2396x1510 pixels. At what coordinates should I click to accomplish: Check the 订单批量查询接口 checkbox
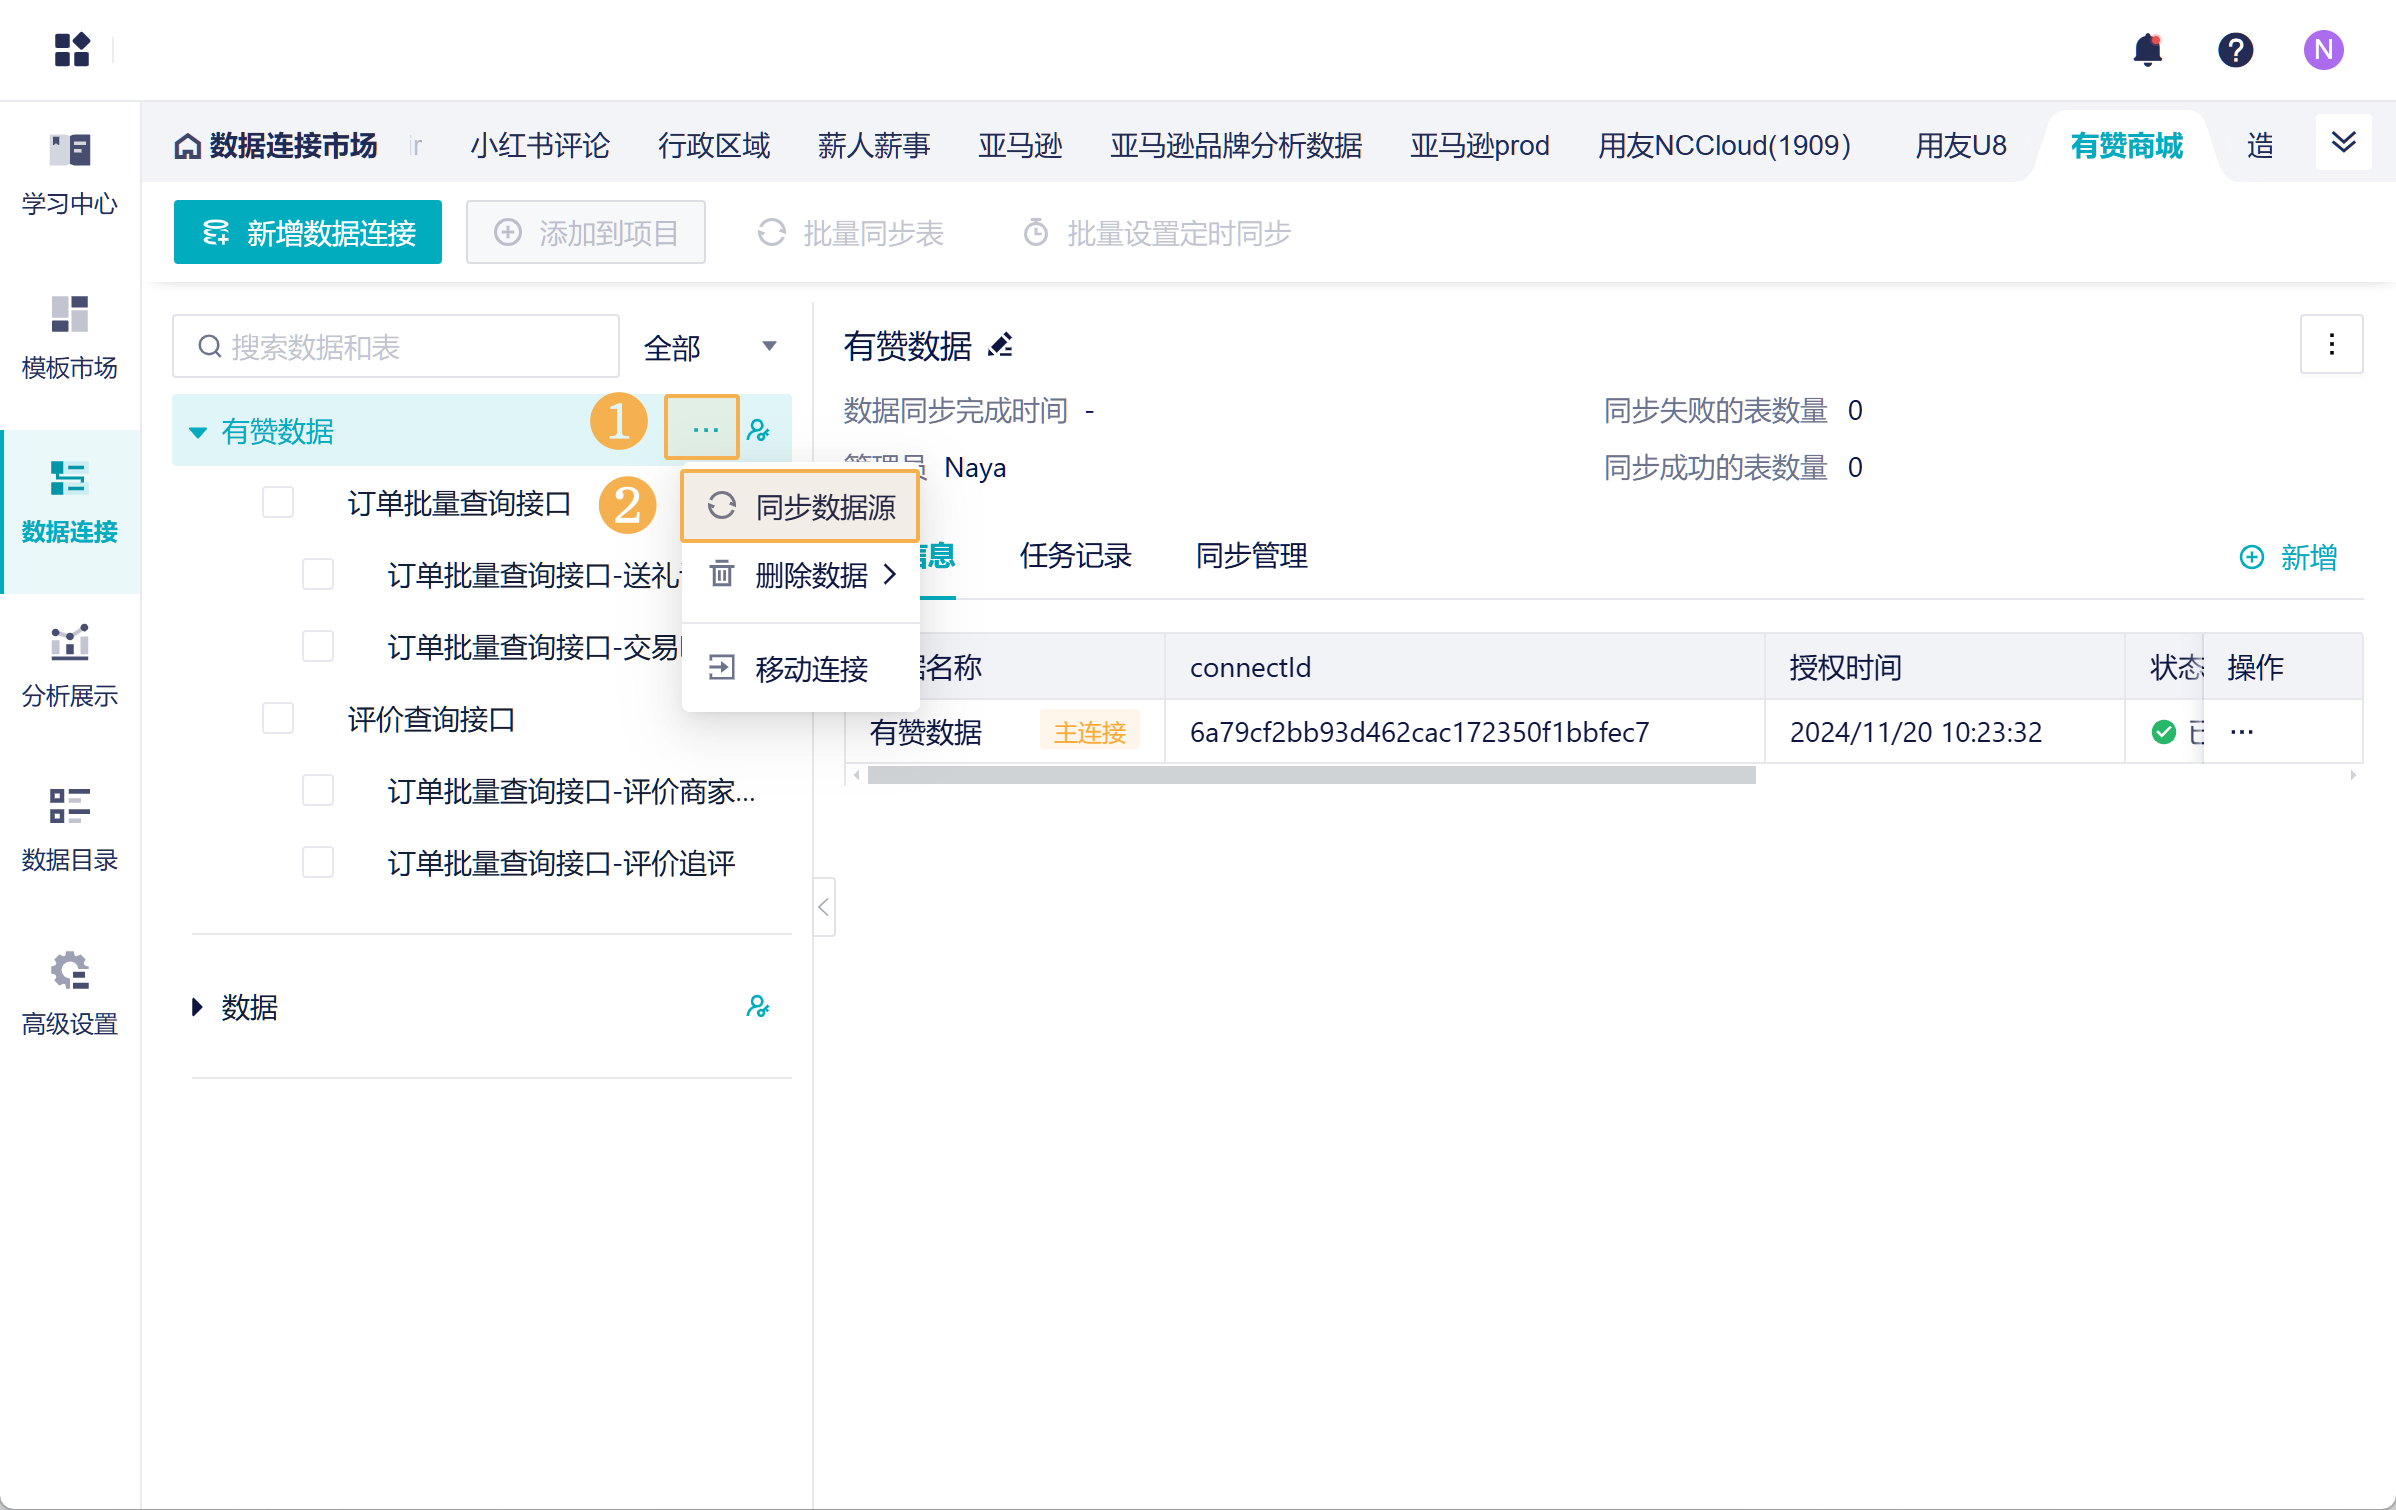[278, 502]
